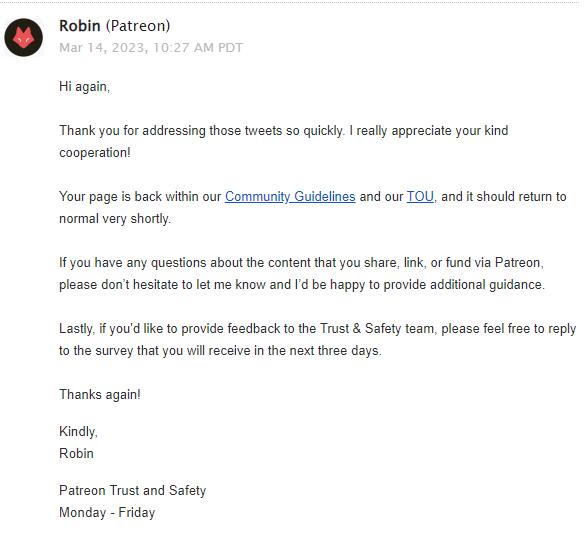The image size is (587, 546).
Task: Click the 'Thanks again!' line
Action: [100, 395]
